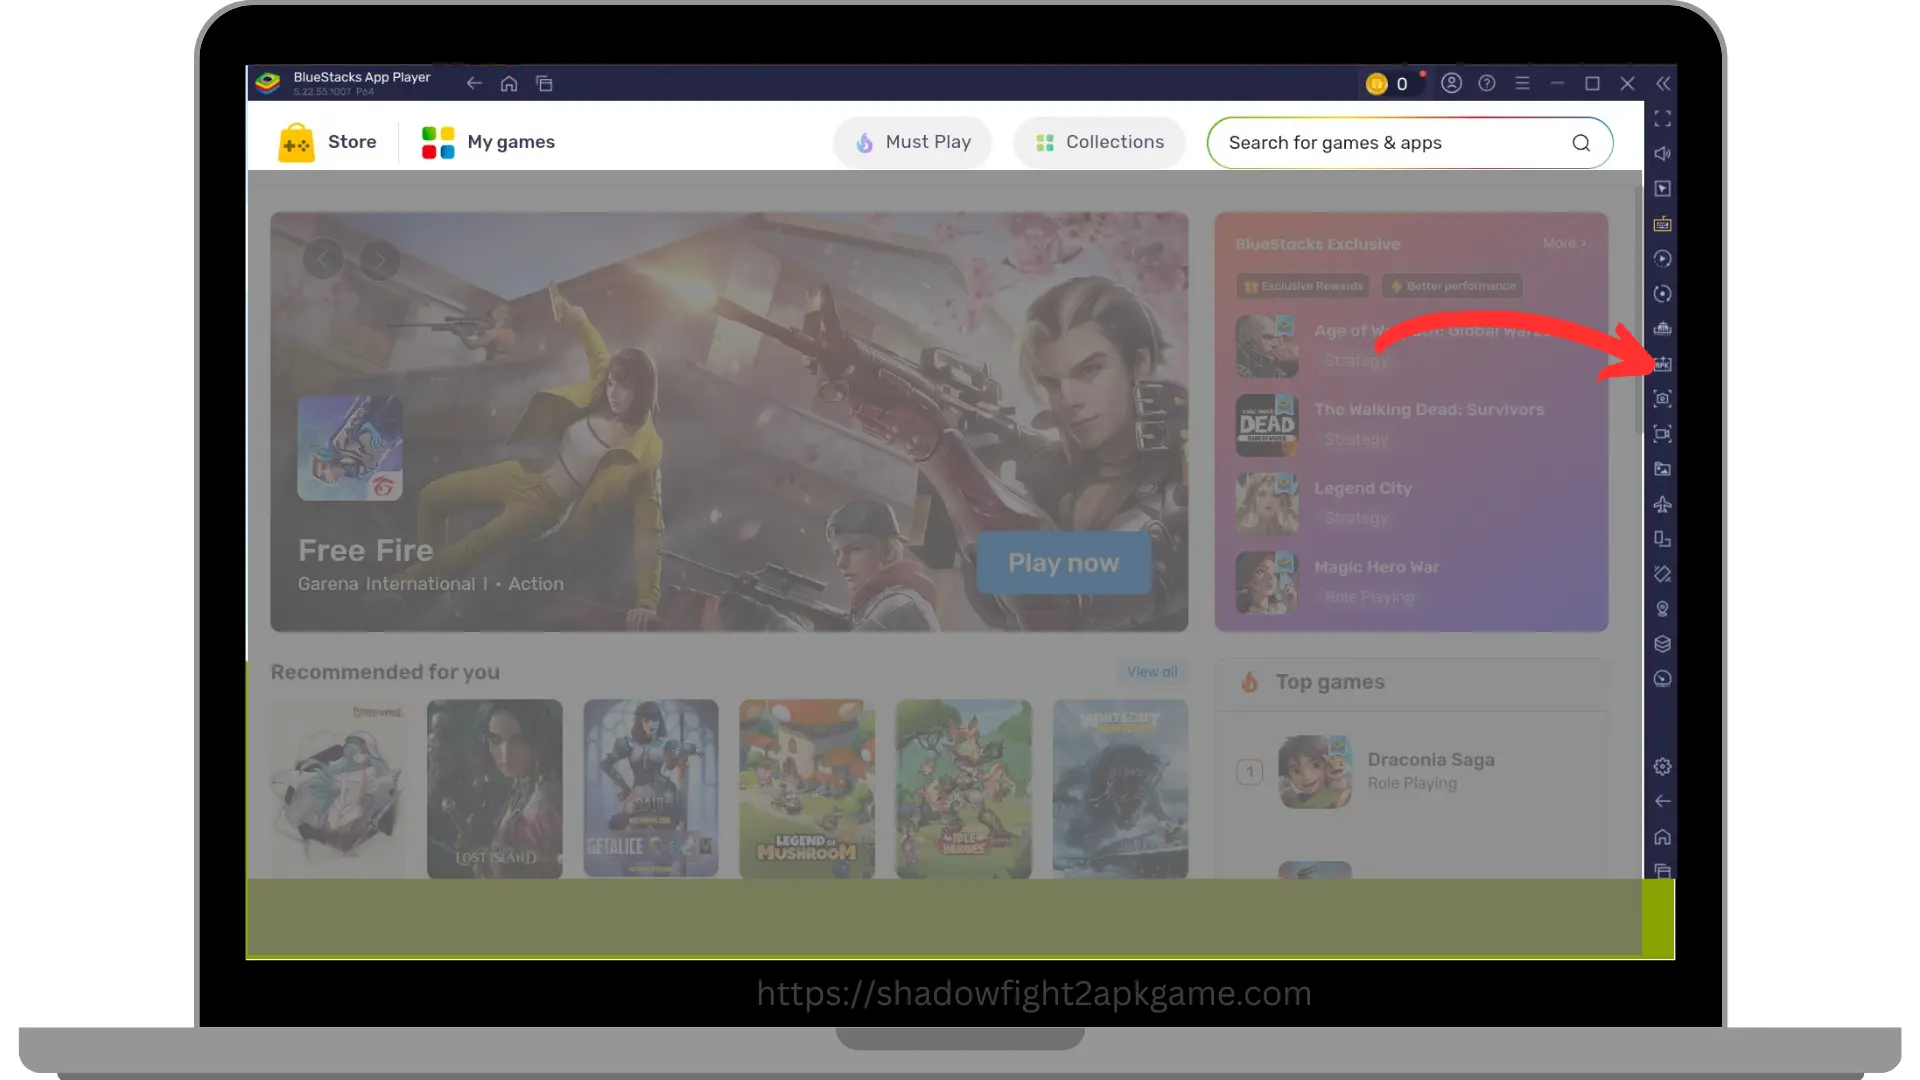Select the Location tool in the sidebar

coord(1662,608)
